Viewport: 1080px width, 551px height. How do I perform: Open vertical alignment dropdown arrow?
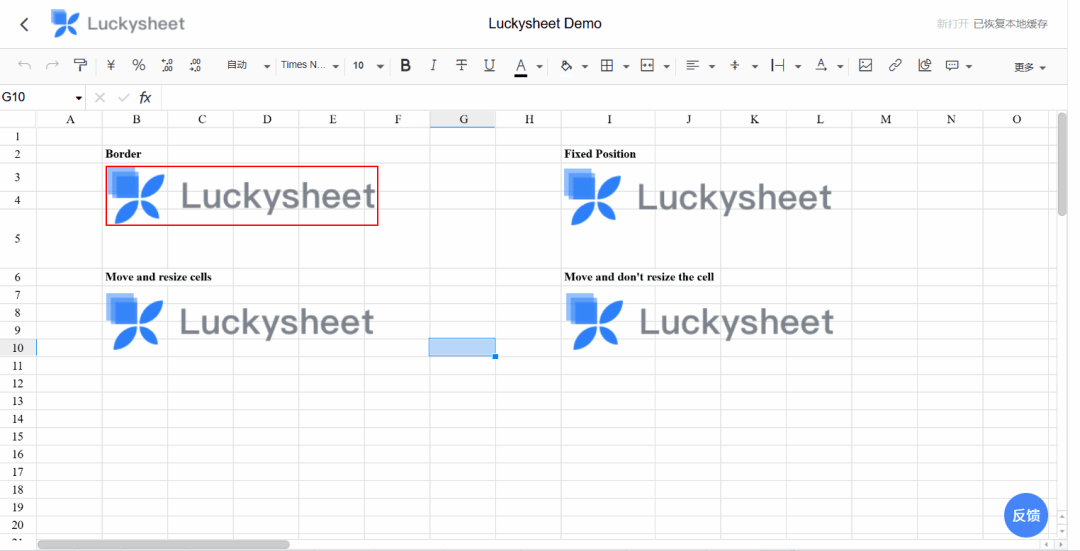tap(755, 67)
